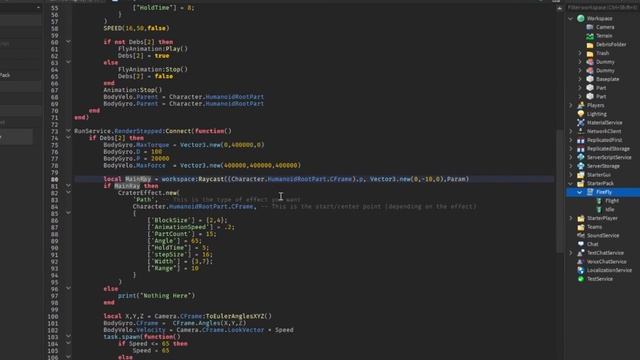The height and width of the screenshot is (360, 640).
Task: Click the ReplicatedFirst icon
Action: pyautogui.click(x=581, y=140)
